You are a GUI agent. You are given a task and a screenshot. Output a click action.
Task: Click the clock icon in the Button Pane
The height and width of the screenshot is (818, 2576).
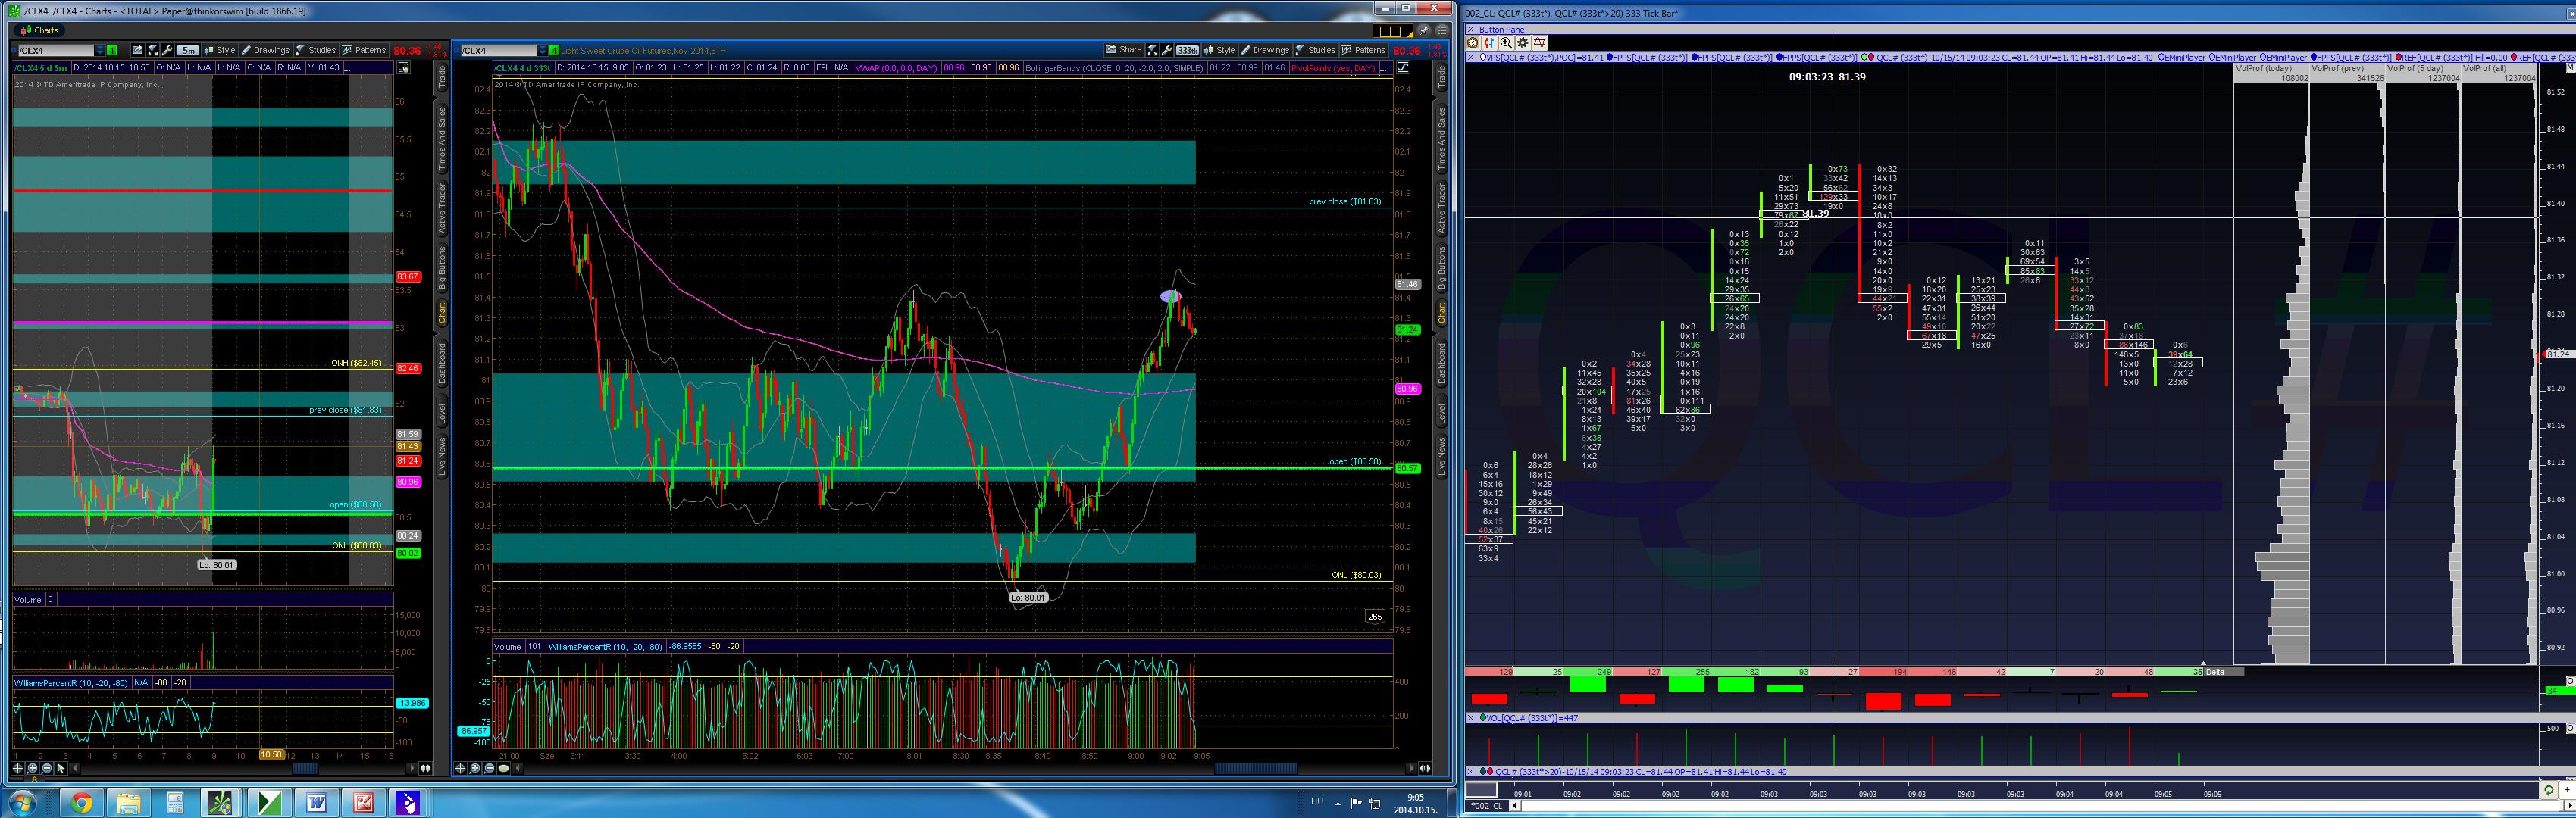tap(1472, 43)
